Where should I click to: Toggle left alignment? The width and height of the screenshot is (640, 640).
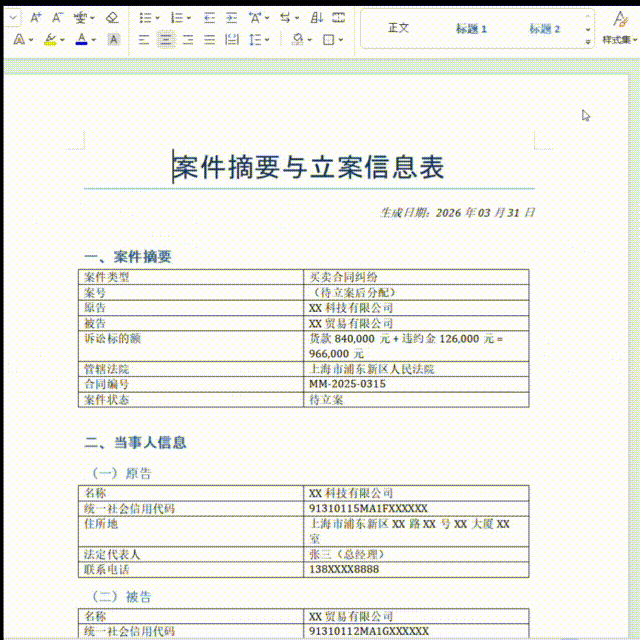pos(143,40)
